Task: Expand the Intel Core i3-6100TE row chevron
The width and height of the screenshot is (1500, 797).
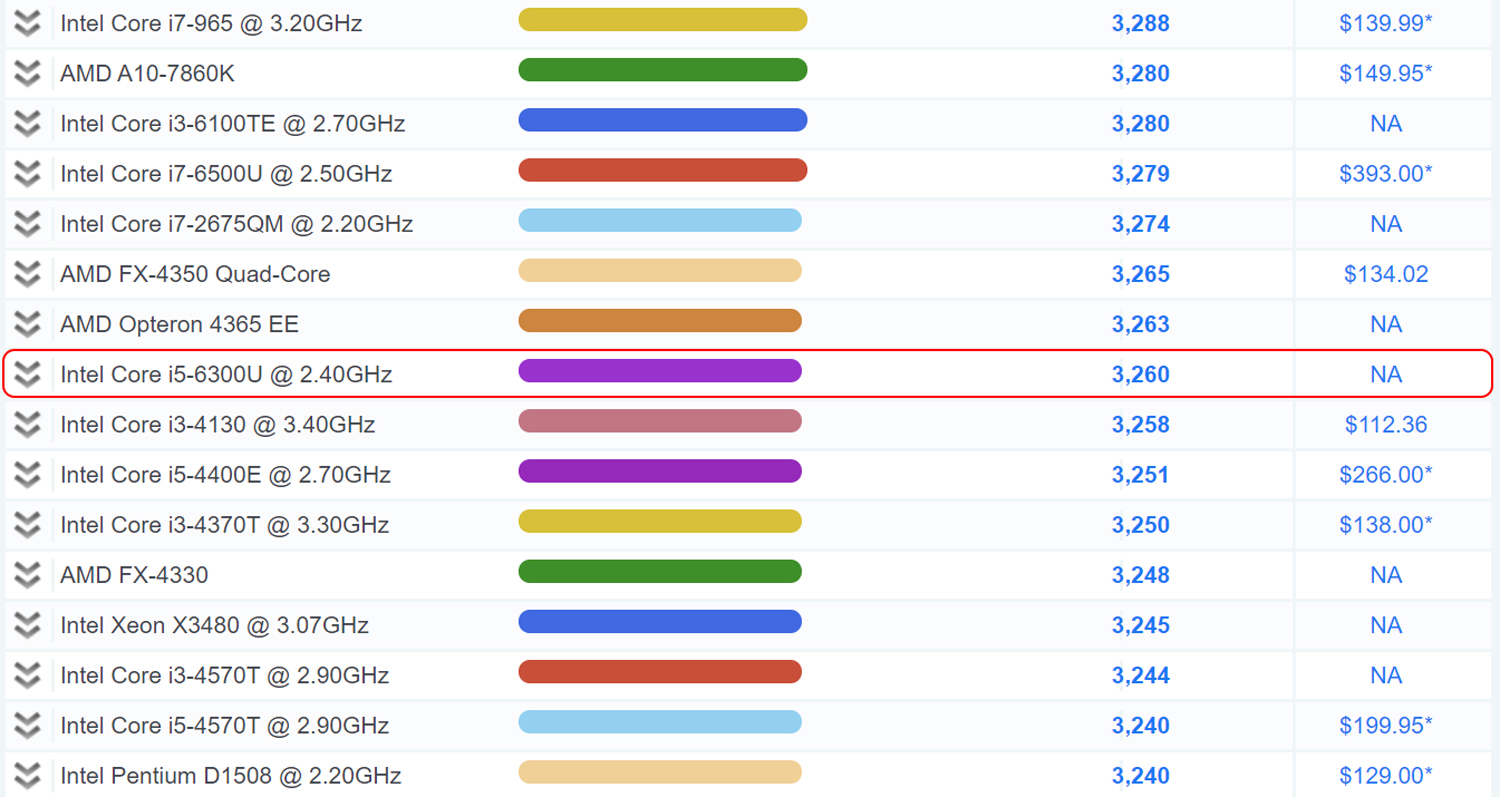Action: (x=28, y=123)
